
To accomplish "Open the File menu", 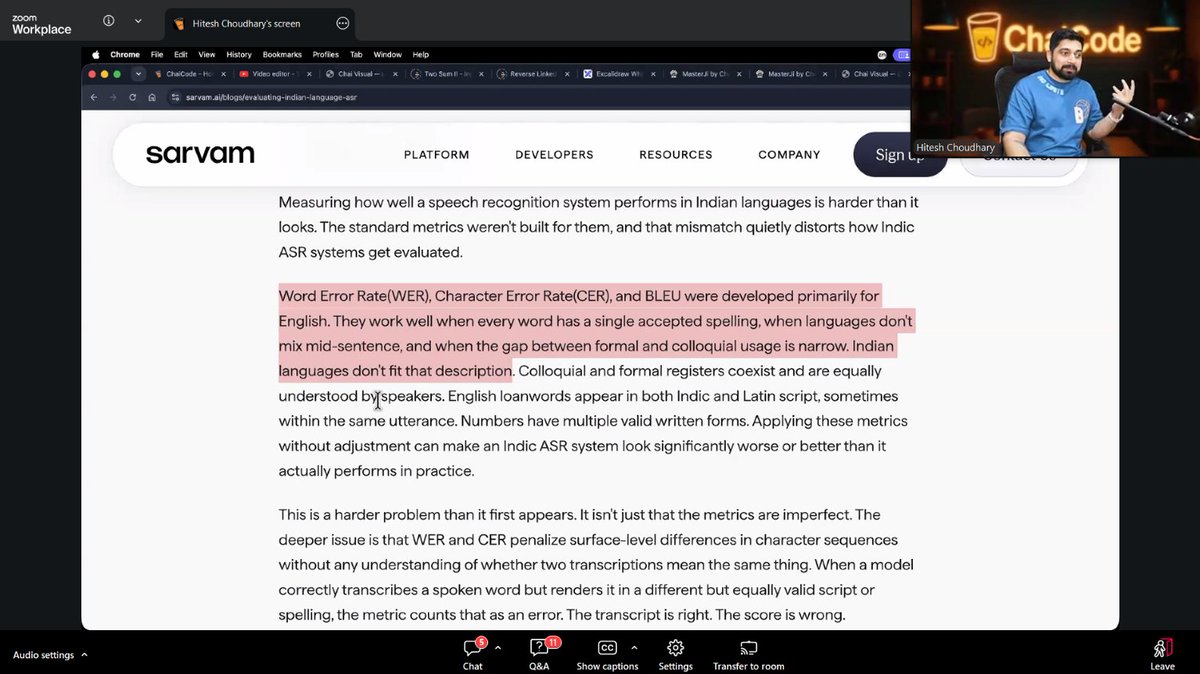I will click(158, 55).
